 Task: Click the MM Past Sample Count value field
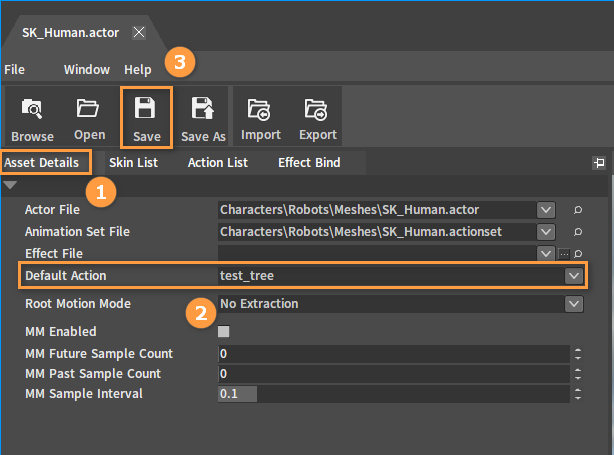pyautogui.click(x=394, y=374)
